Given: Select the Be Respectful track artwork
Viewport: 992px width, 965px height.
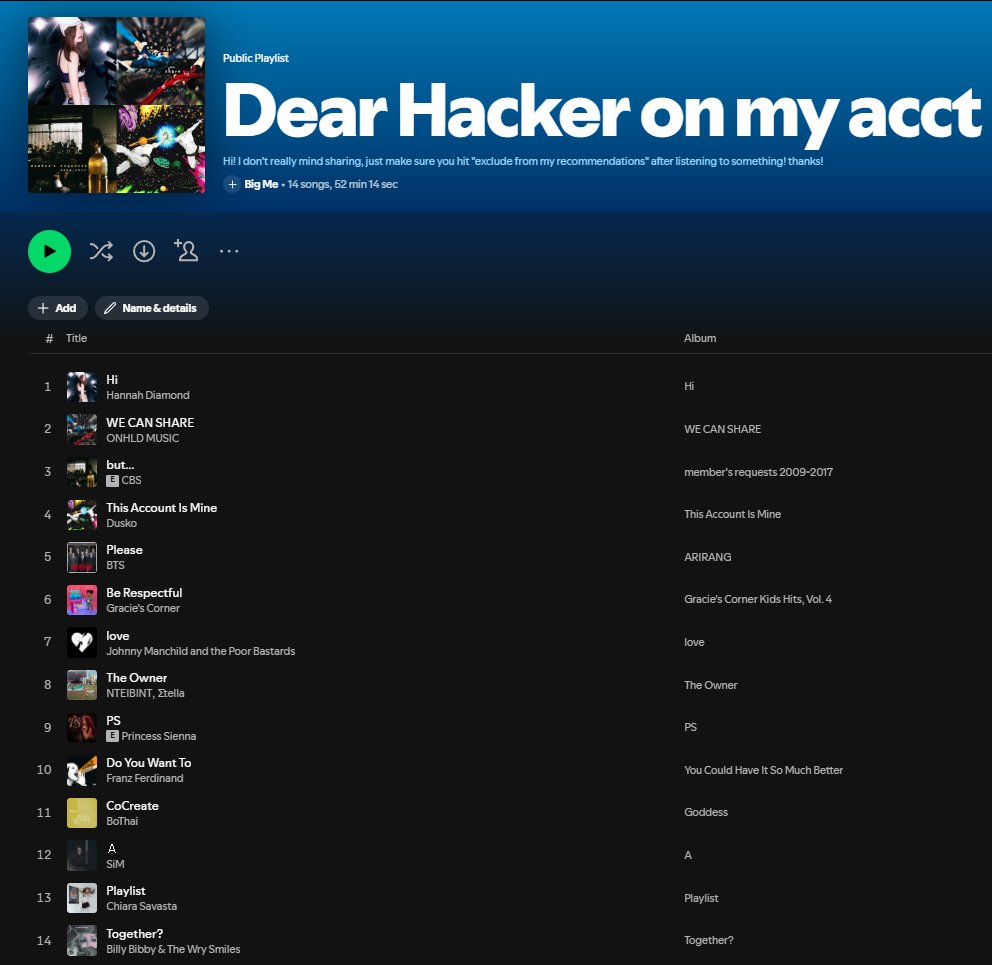Looking at the screenshot, I should 82,600.
